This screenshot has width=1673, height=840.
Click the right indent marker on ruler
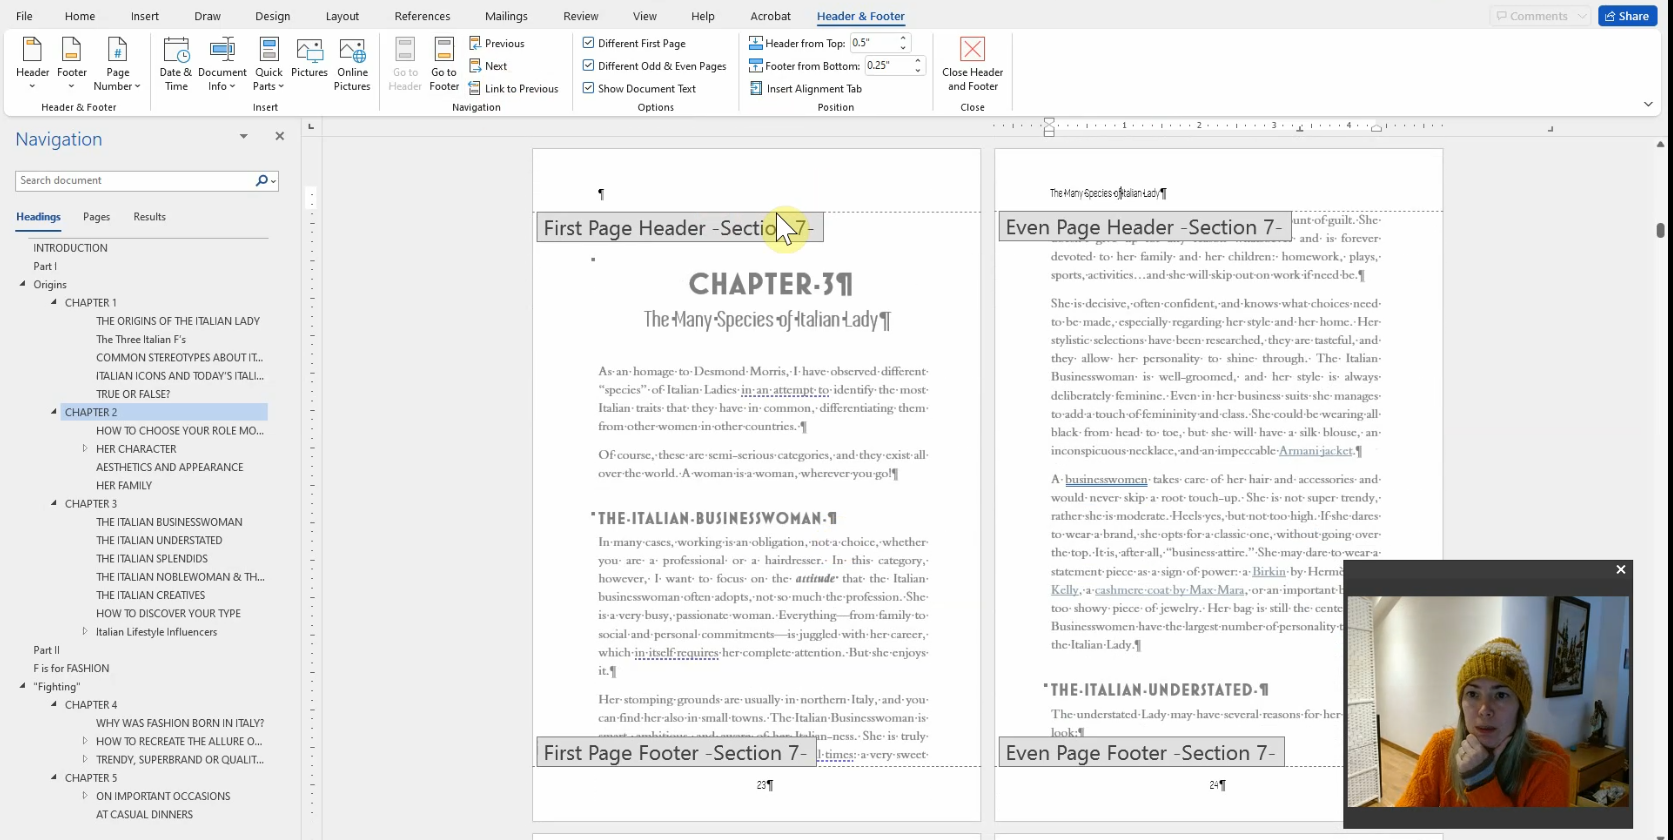click(1376, 128)
